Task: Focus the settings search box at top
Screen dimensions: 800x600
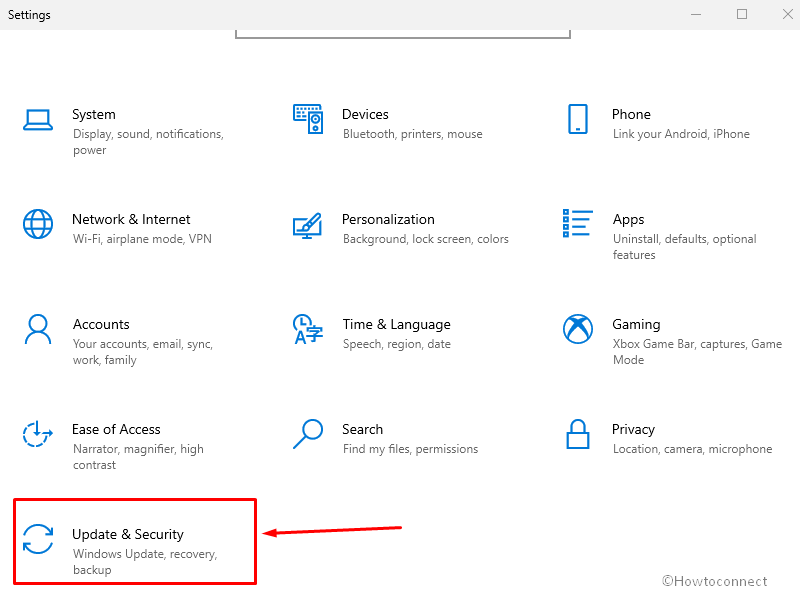Action: coord(403,34)
